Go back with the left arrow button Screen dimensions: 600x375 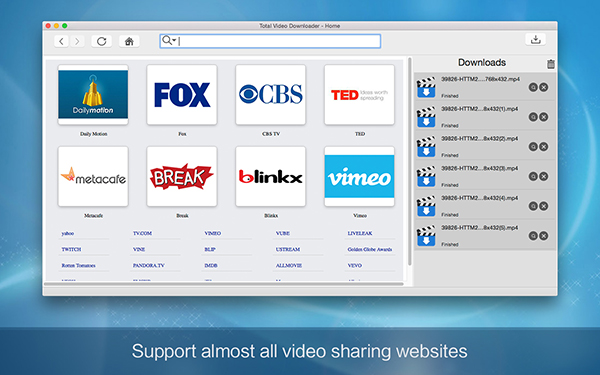(x=61, y=41)
